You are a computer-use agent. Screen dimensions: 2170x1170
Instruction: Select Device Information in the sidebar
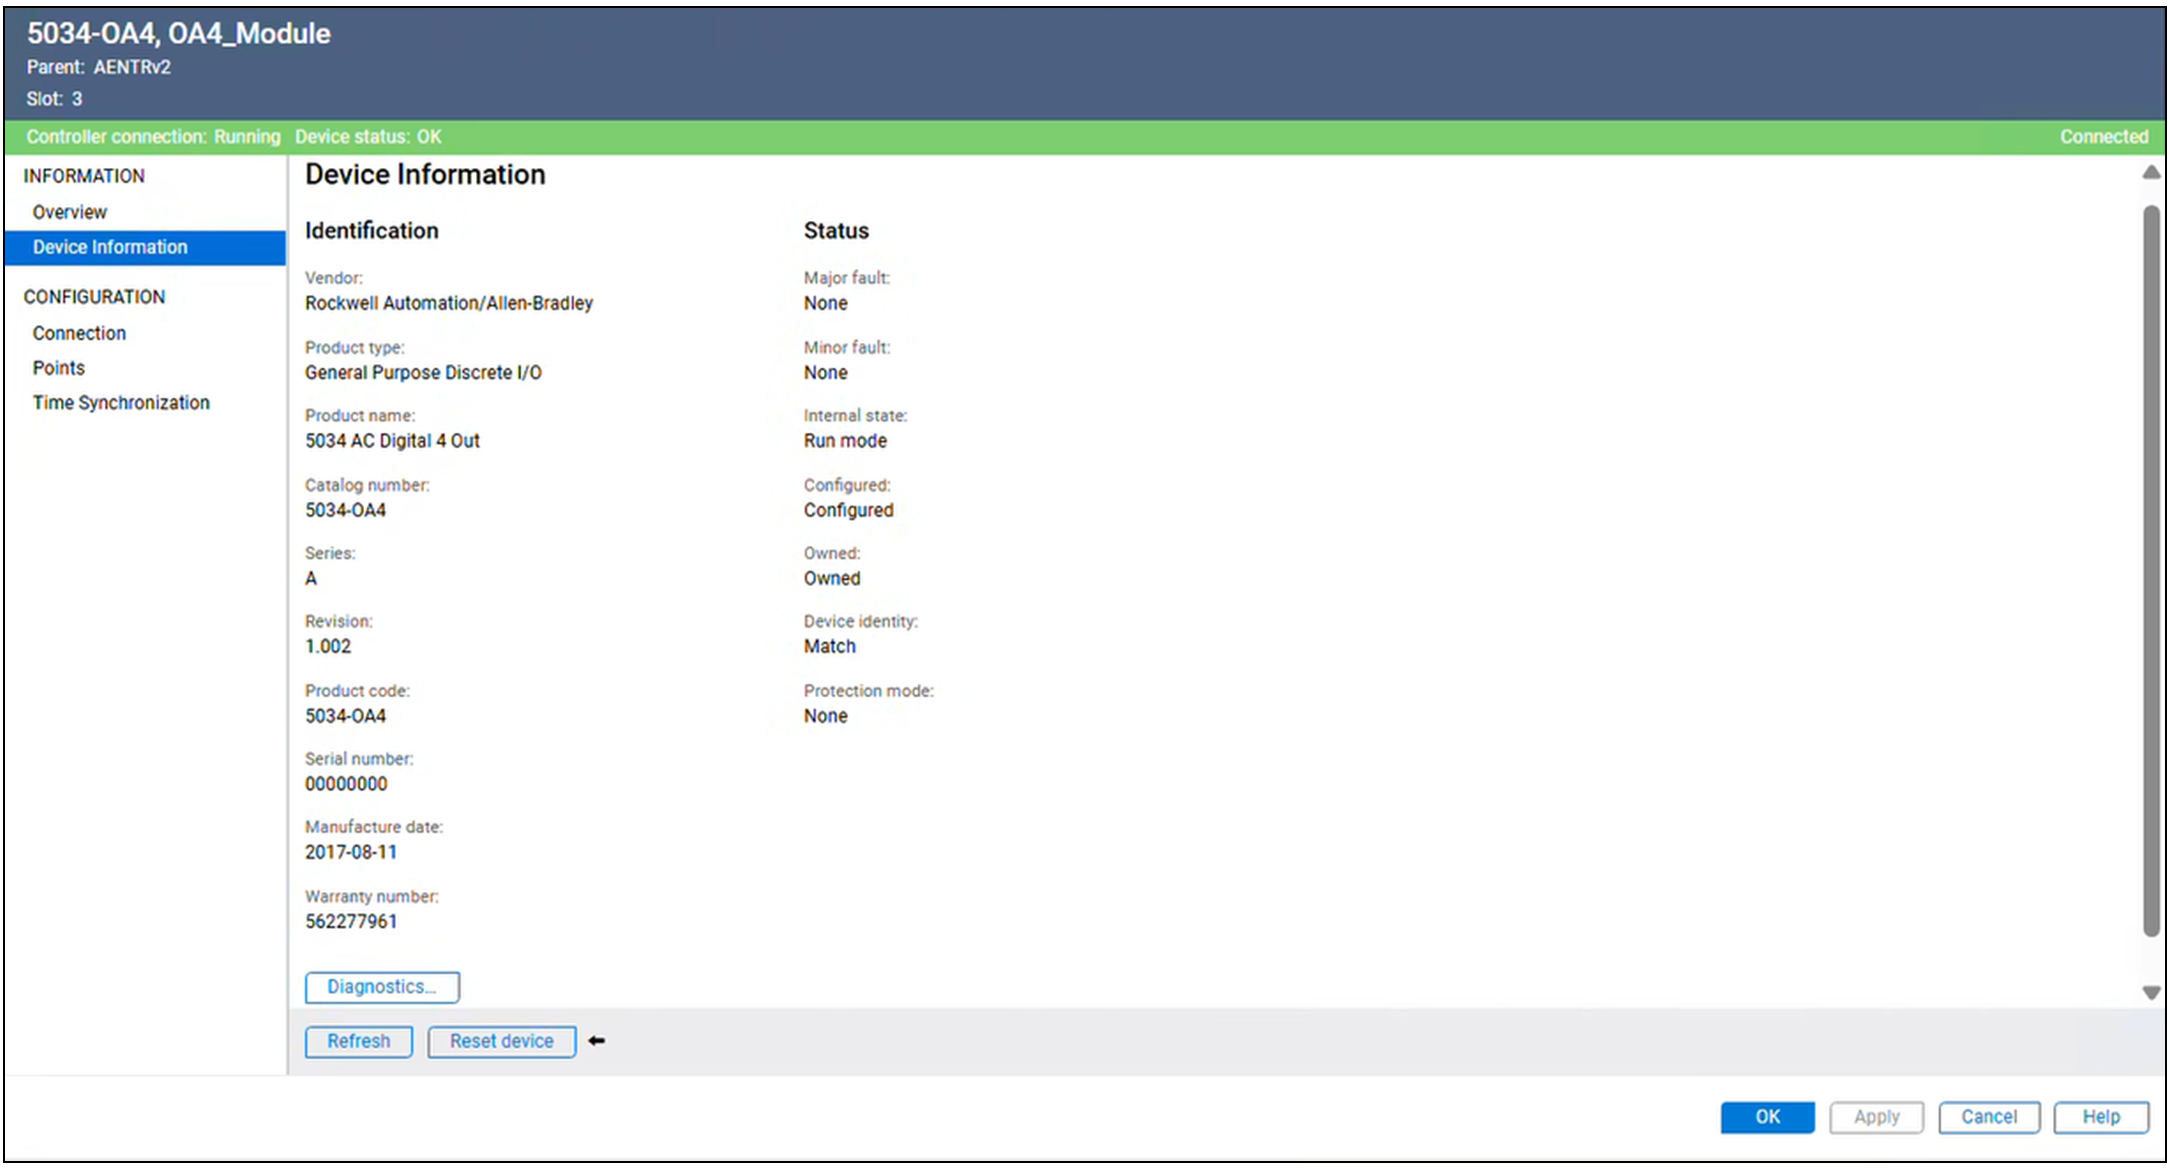(145, 247)
